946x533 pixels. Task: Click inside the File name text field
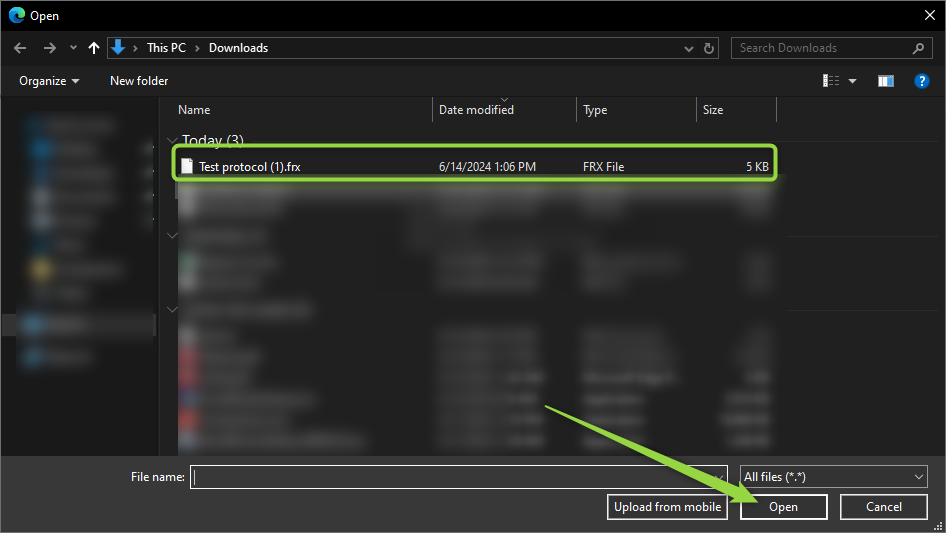click(460, 478)
